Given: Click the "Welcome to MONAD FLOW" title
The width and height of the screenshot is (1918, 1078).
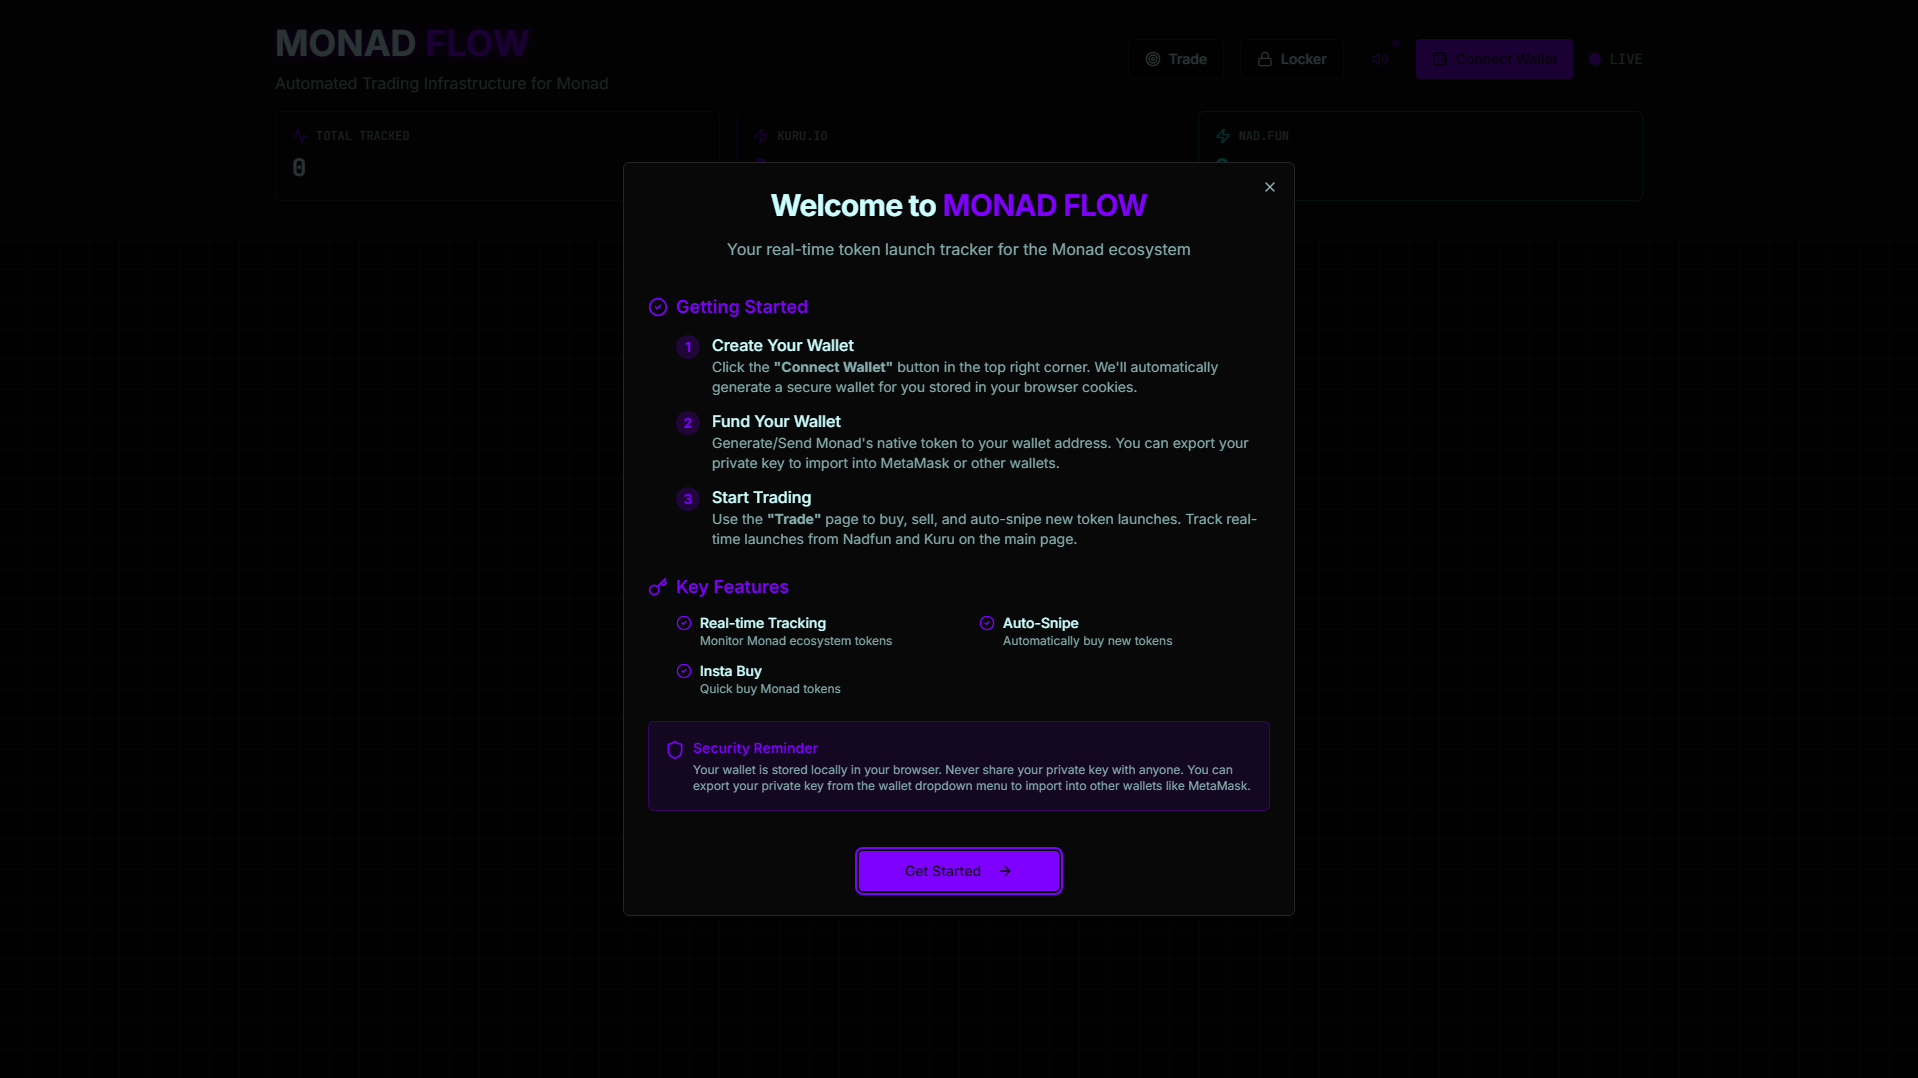Looking at the screenshot, I should coord(959,205).
